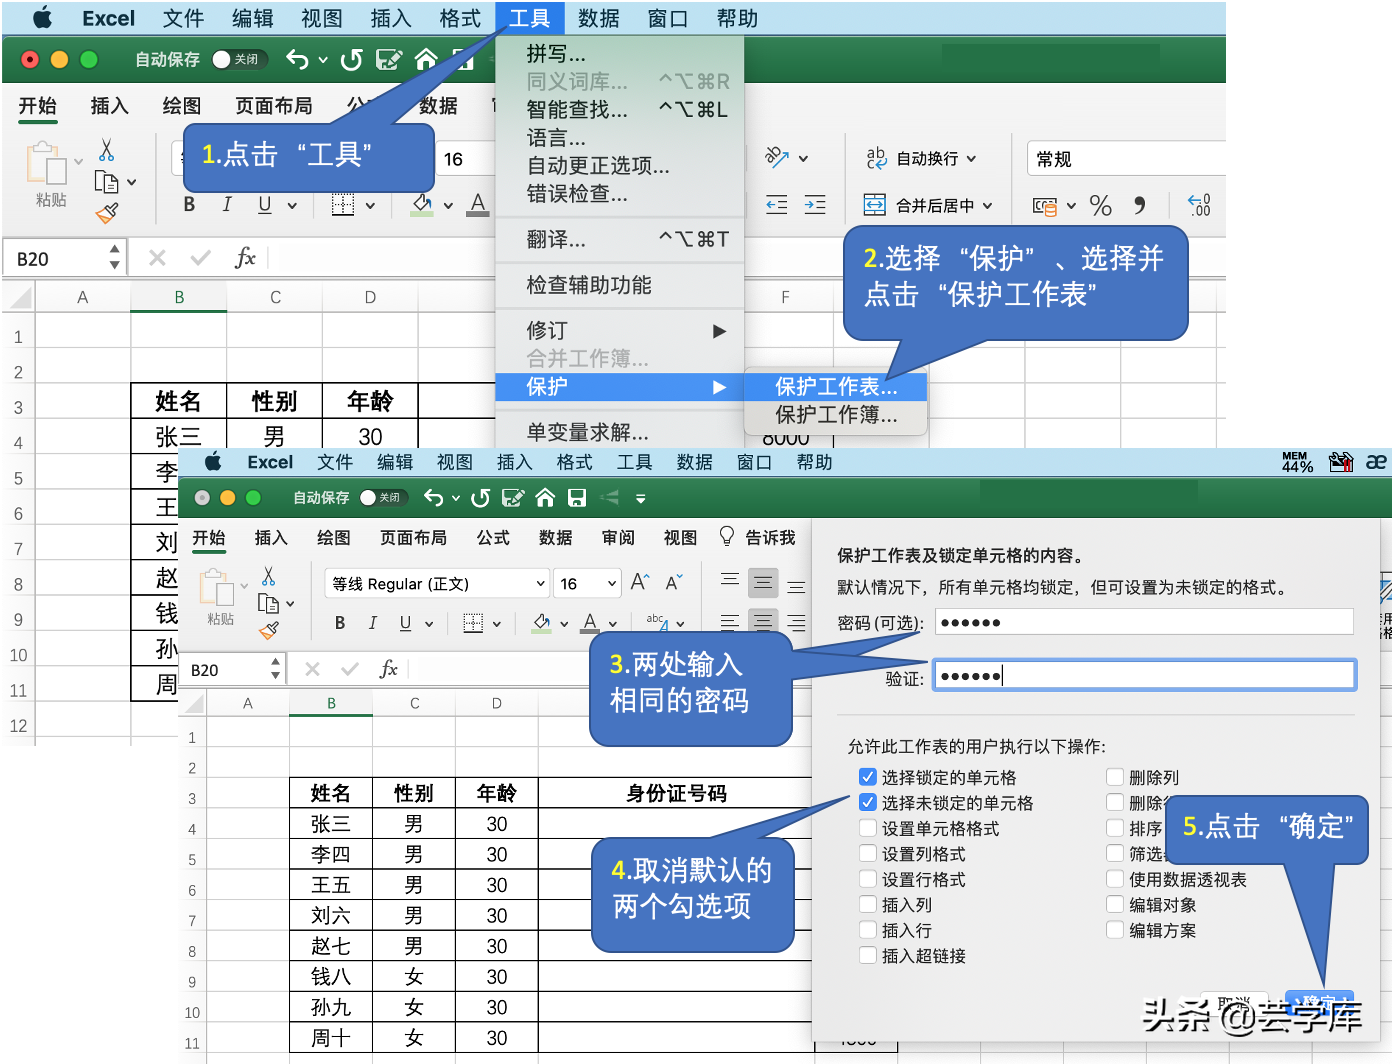Toggle 自动保存 switch in upper window

(x=240, y=59)
